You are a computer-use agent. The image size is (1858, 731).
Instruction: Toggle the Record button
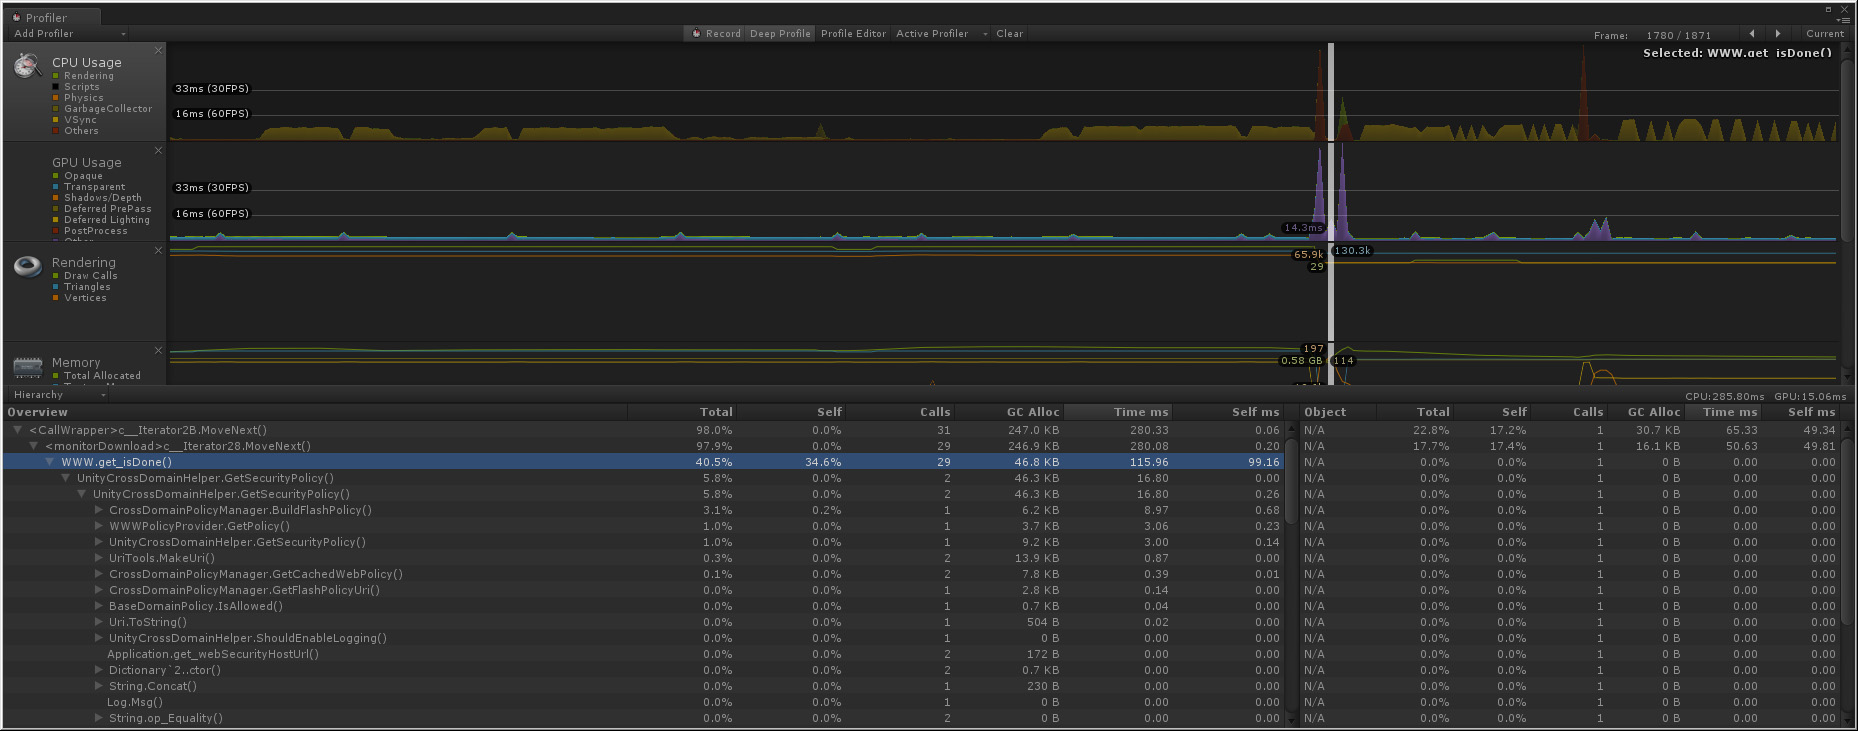pos(716,34)
